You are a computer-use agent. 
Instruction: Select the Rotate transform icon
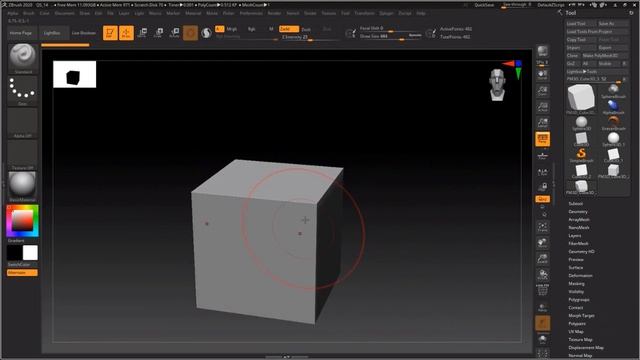click(x=174, y=33)
